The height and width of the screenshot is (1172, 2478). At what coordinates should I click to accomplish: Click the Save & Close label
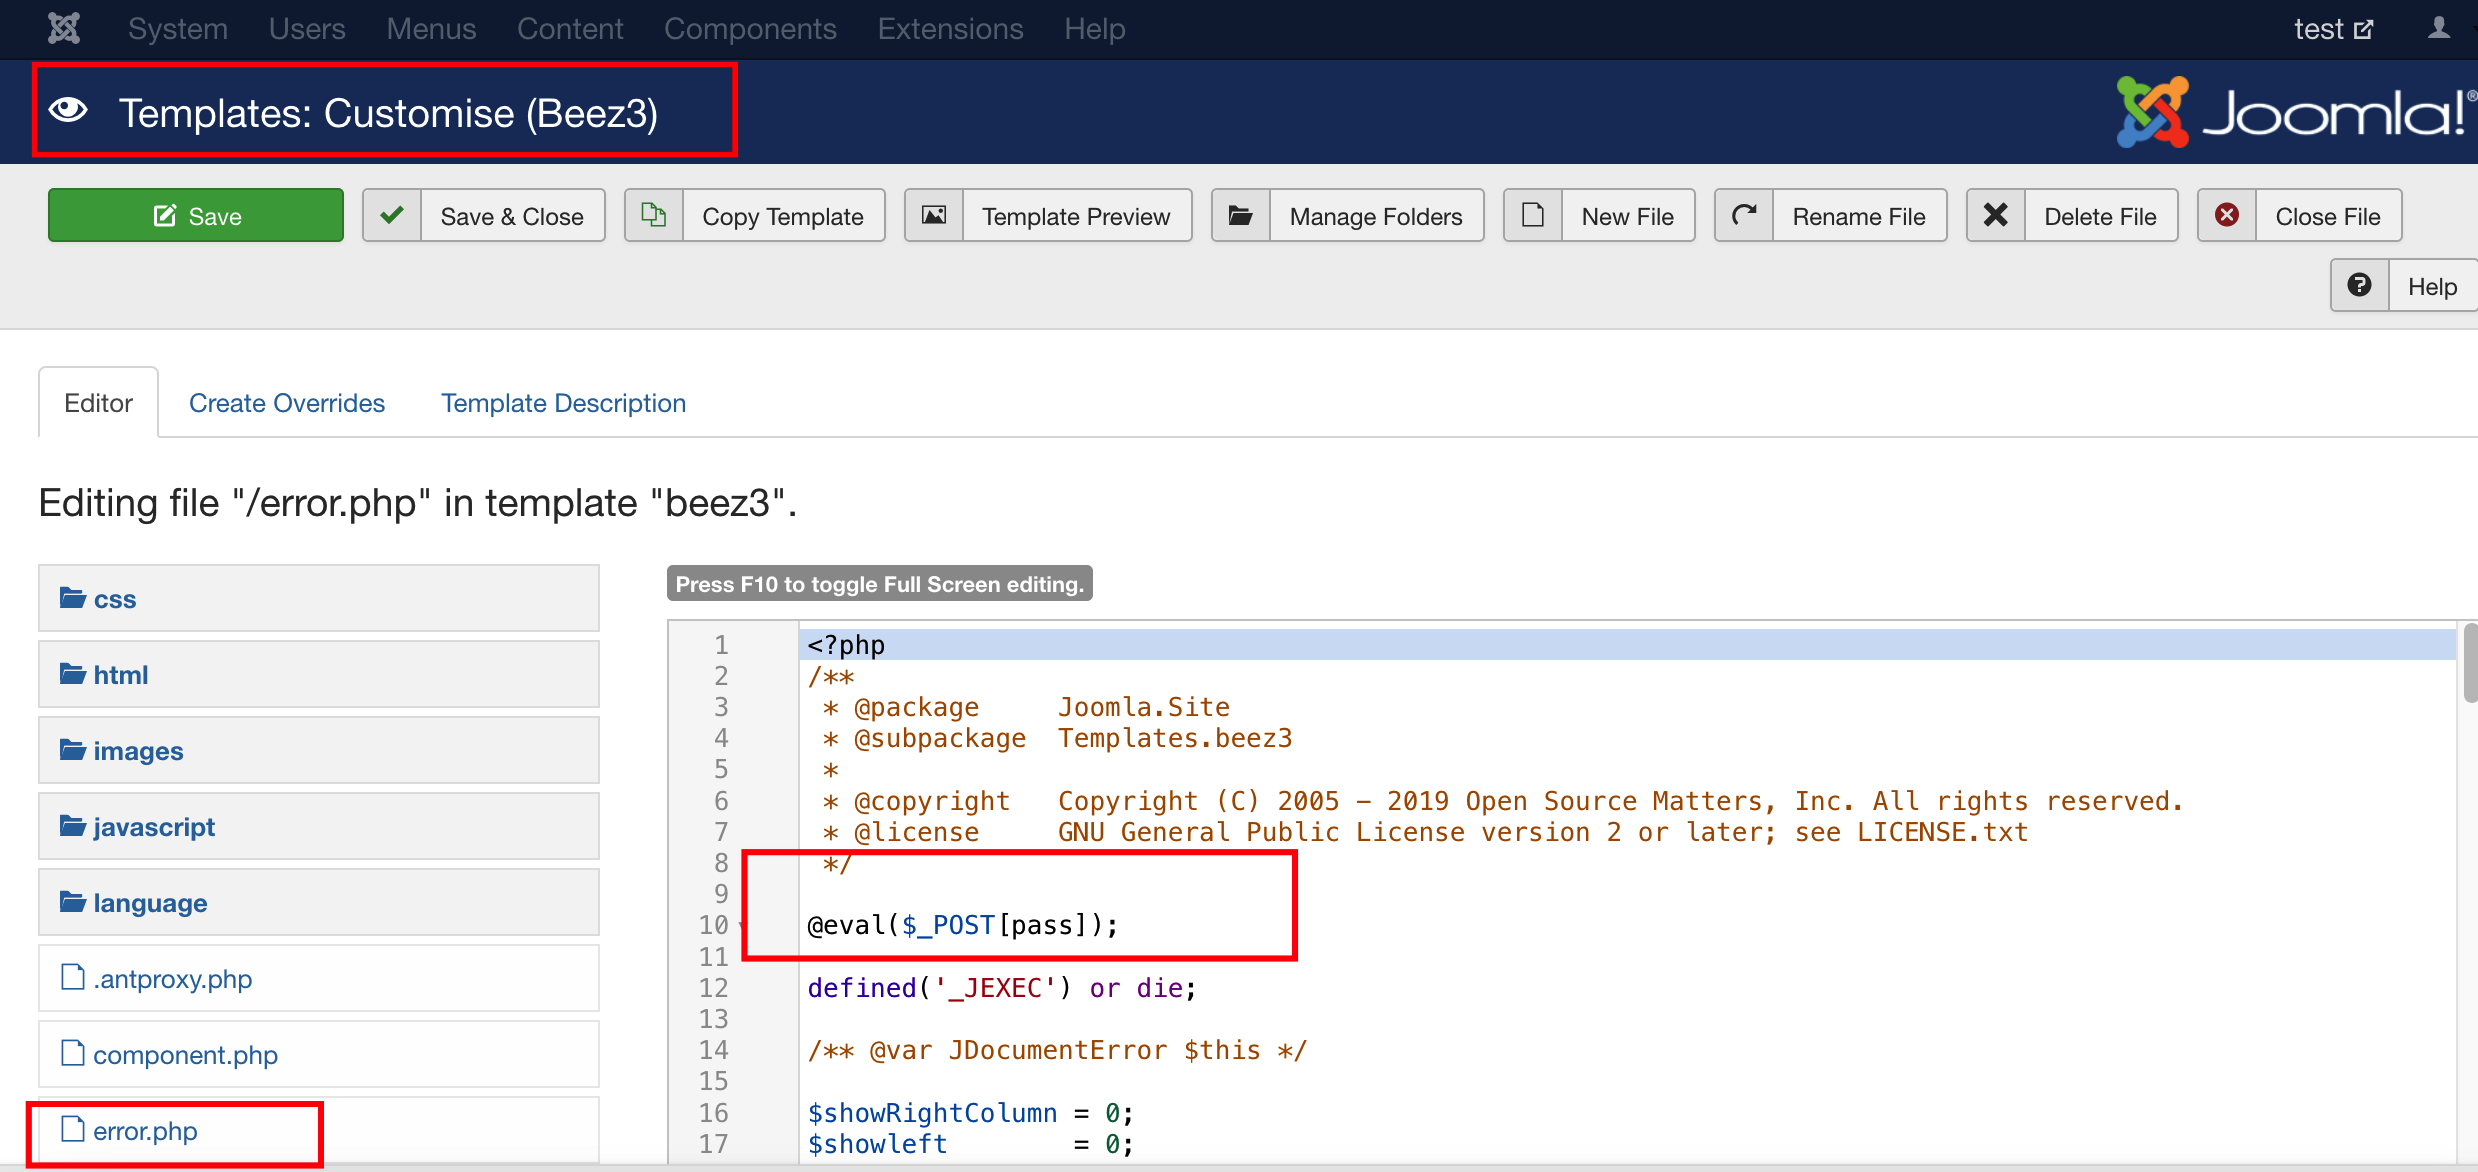coord(512,216)
